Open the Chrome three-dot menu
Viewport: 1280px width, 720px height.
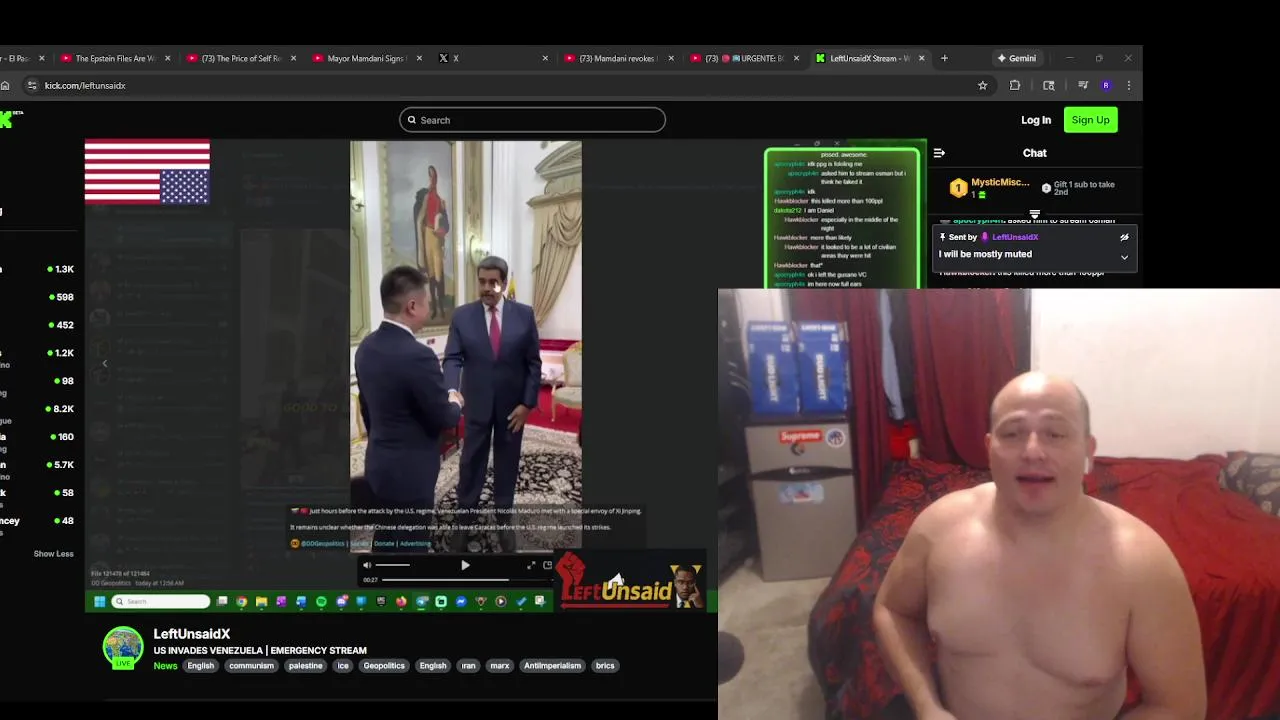1129,85
